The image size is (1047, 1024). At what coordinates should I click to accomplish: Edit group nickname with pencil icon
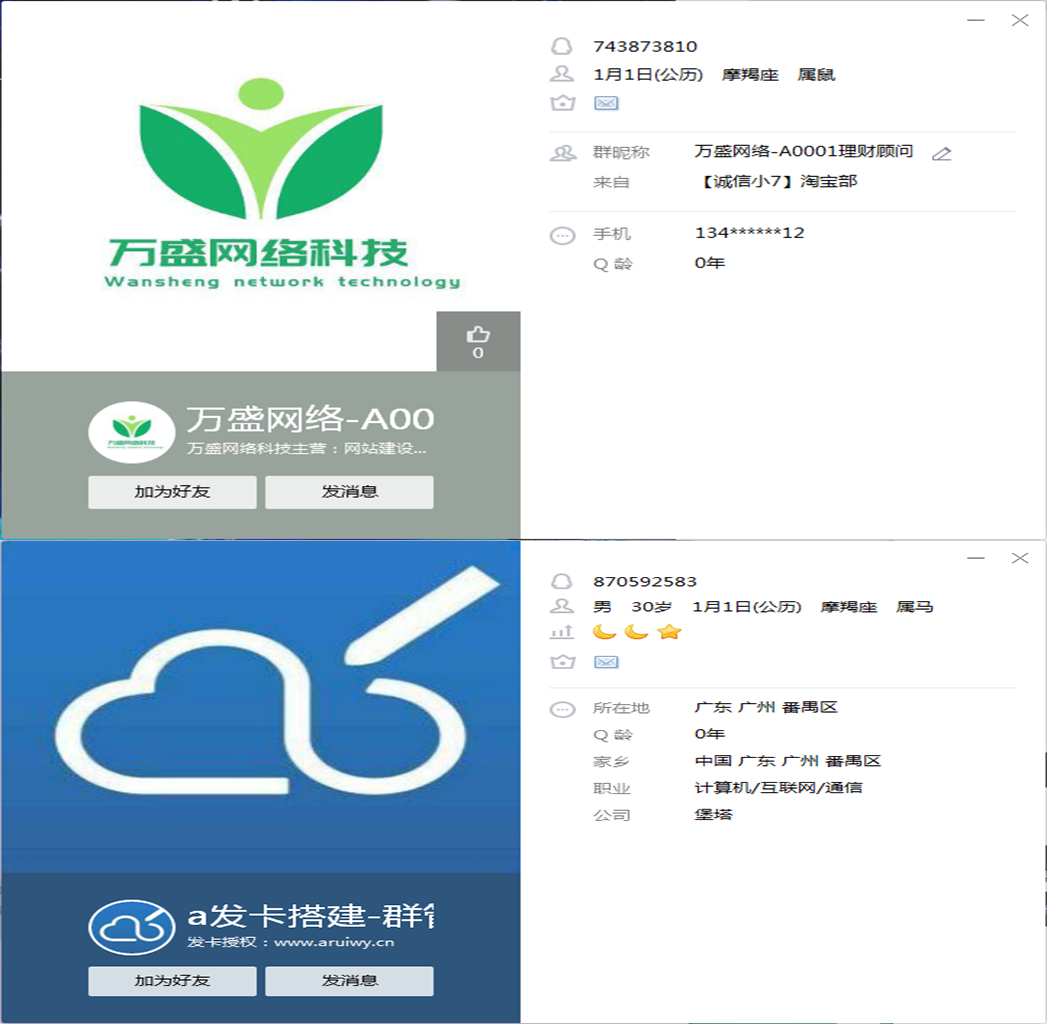941,154
